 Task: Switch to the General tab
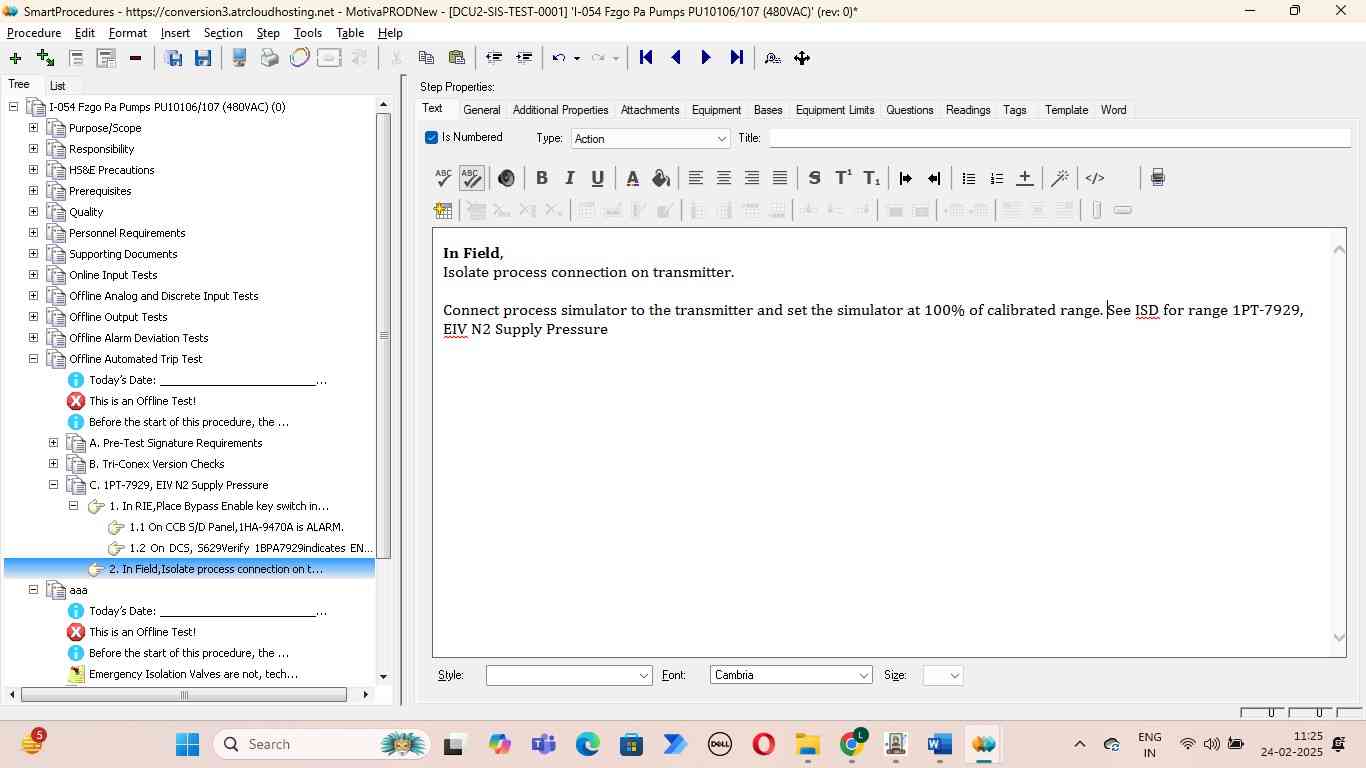(x=481, y=110)
